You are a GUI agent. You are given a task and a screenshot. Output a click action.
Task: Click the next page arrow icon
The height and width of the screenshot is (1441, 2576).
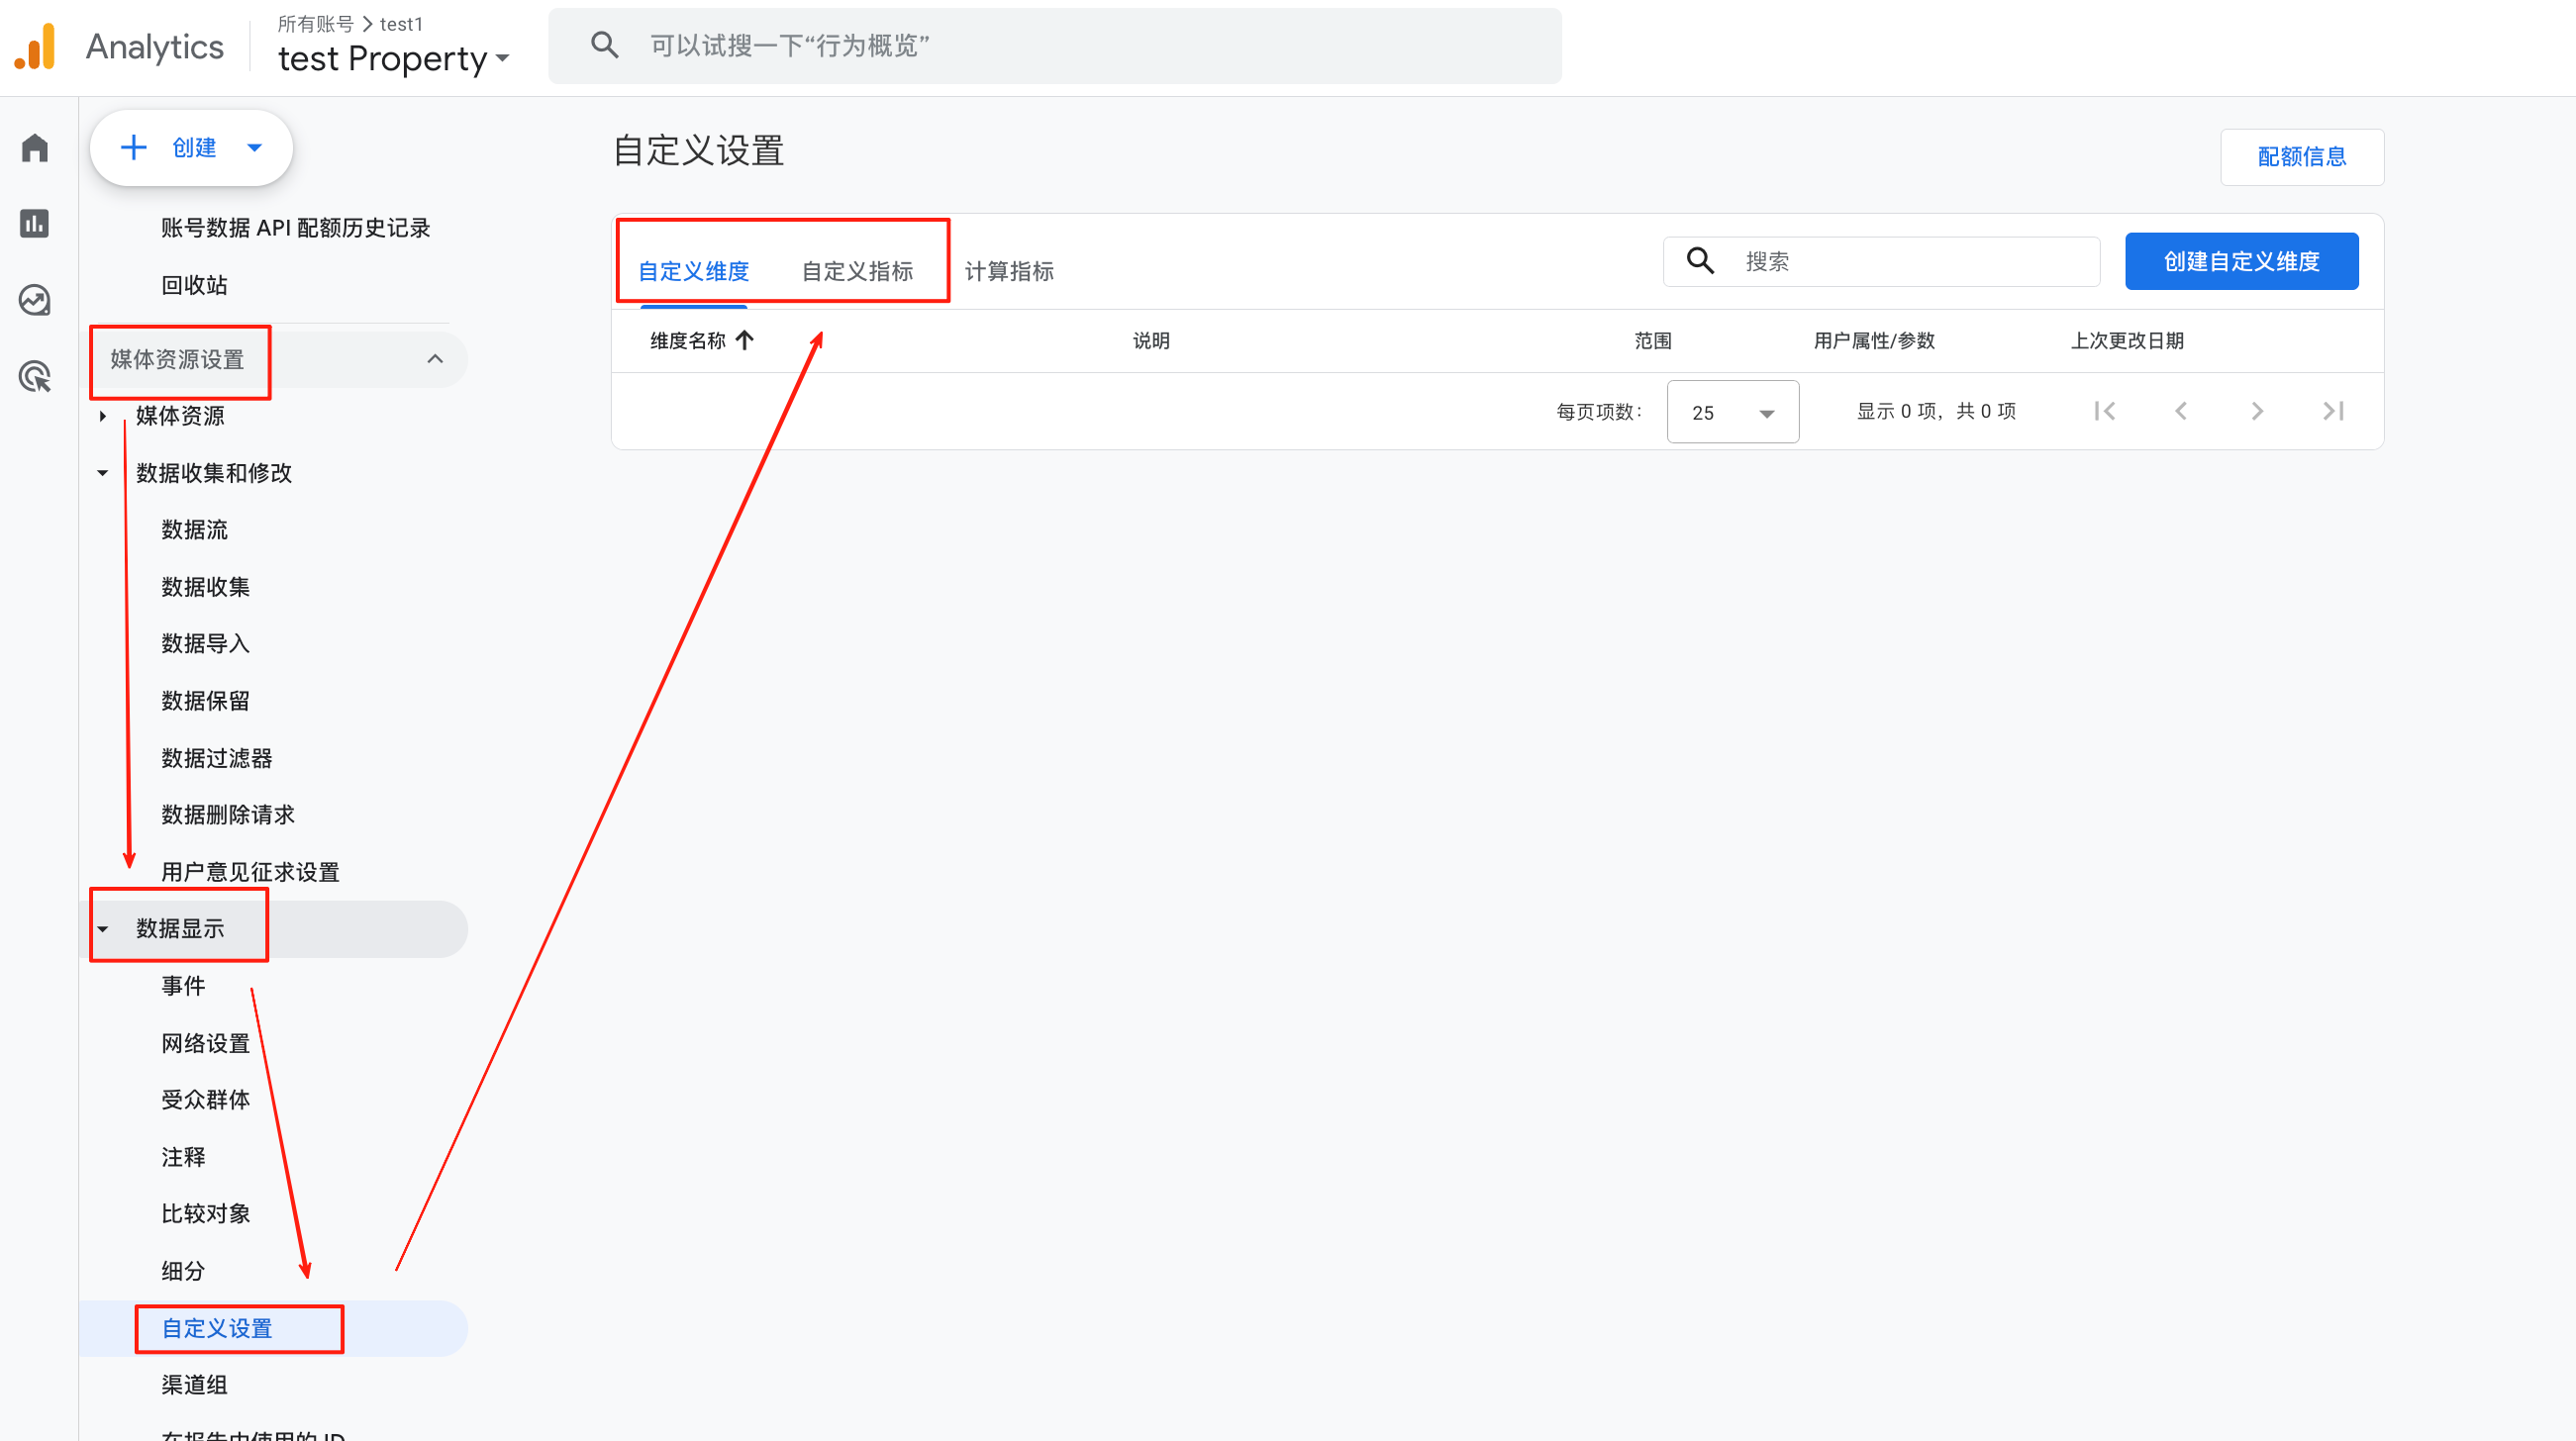click(x=2257, y=410)
